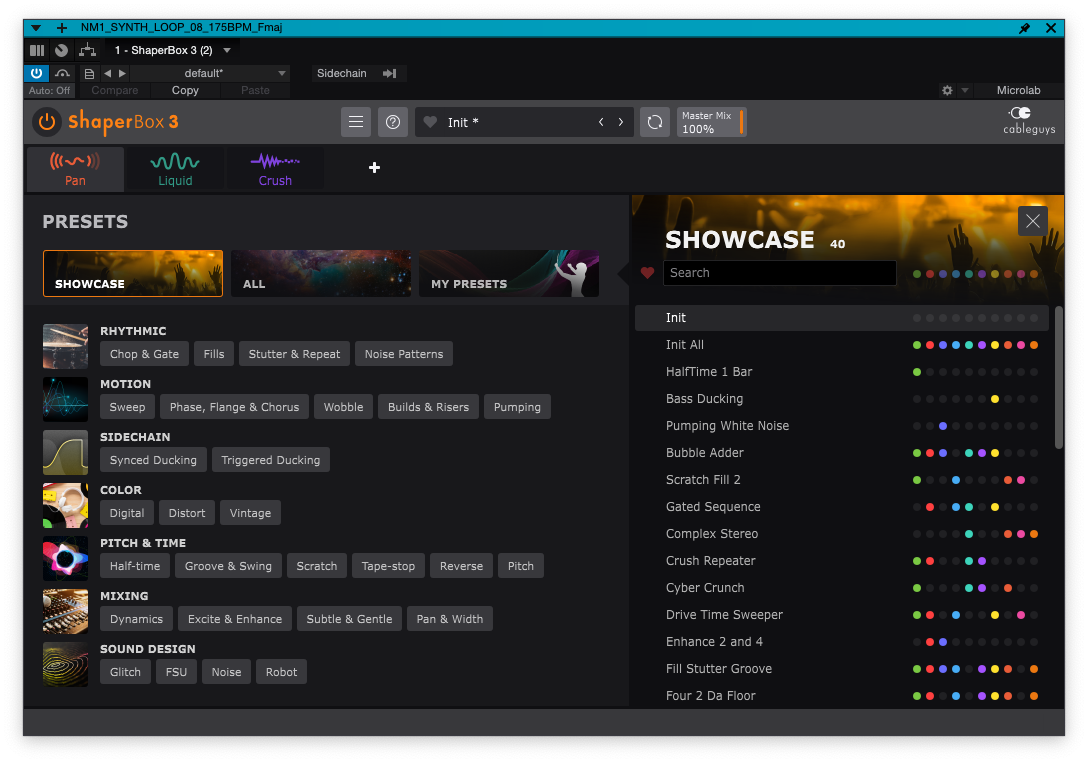Click the Auto: Off automation button
The image size is (1088, 763).
coord(49,91)
